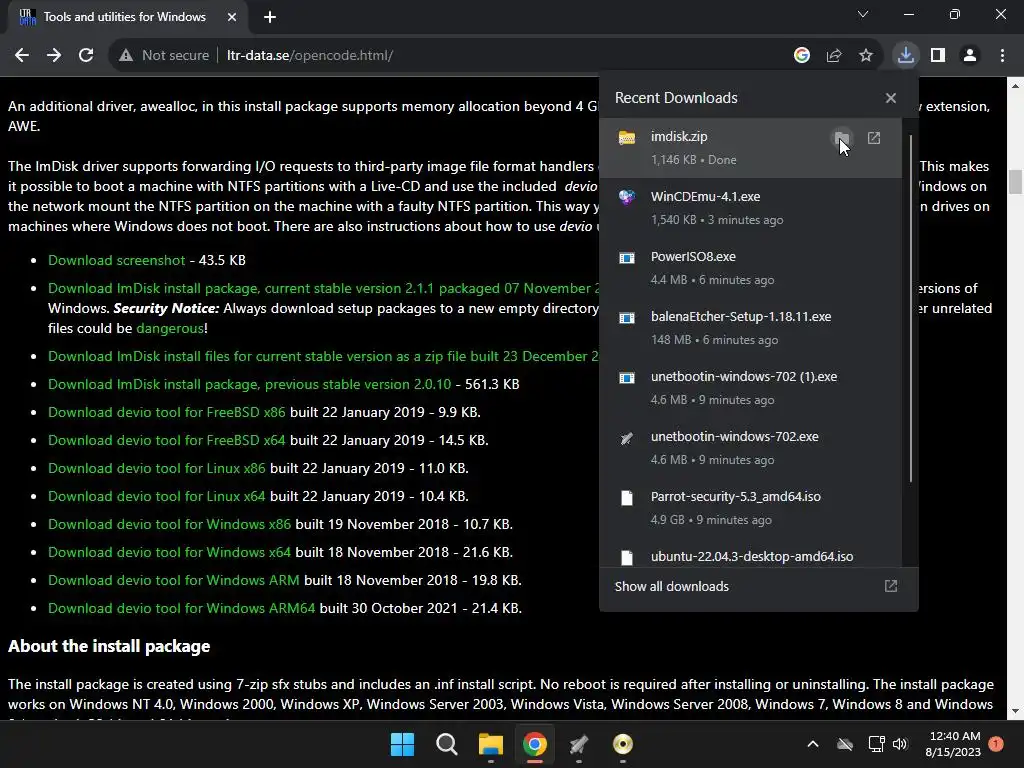This screenshot has height=768, width=1024.
Task: Open imdisk.zip with the open icon
Action: 874,138
